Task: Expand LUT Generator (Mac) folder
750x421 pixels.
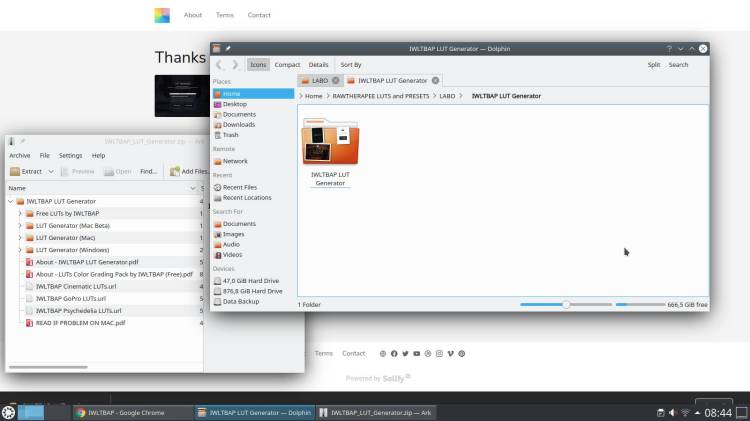Action: pyautogui.click(x=20, y=238)
